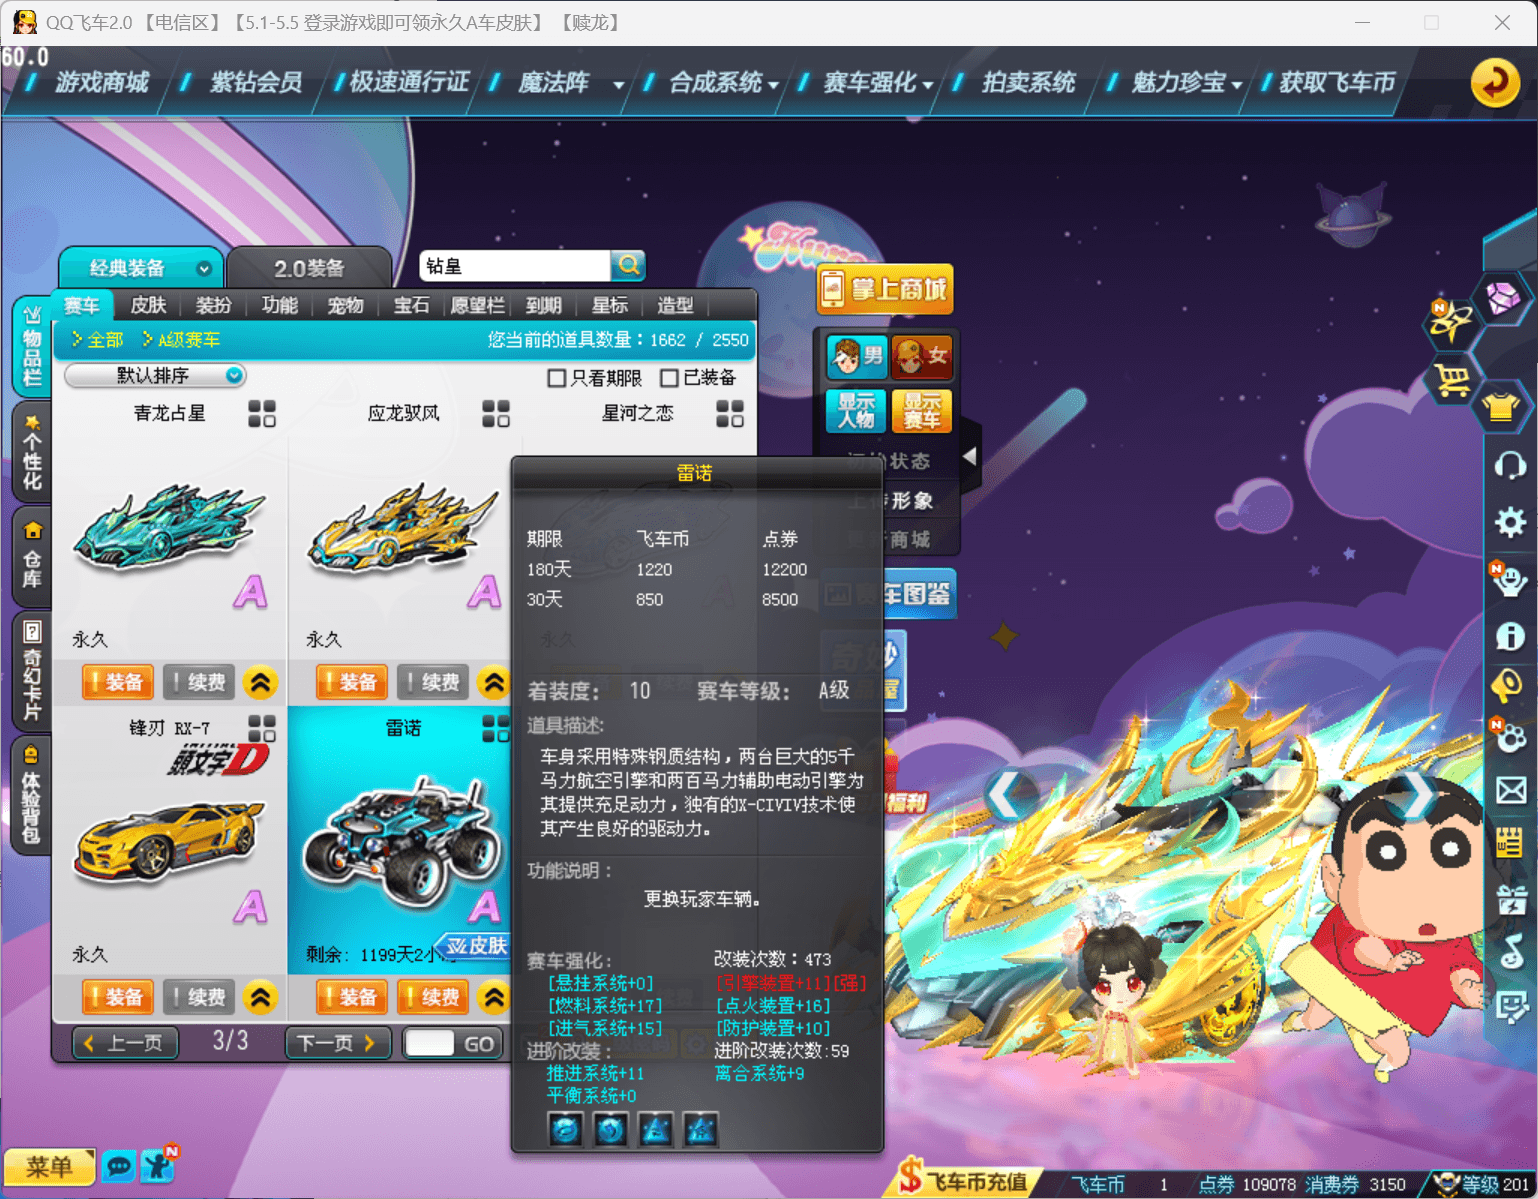1538x1199 pixels.
Task: Click the search magnifier button
Action: point(628,265)
